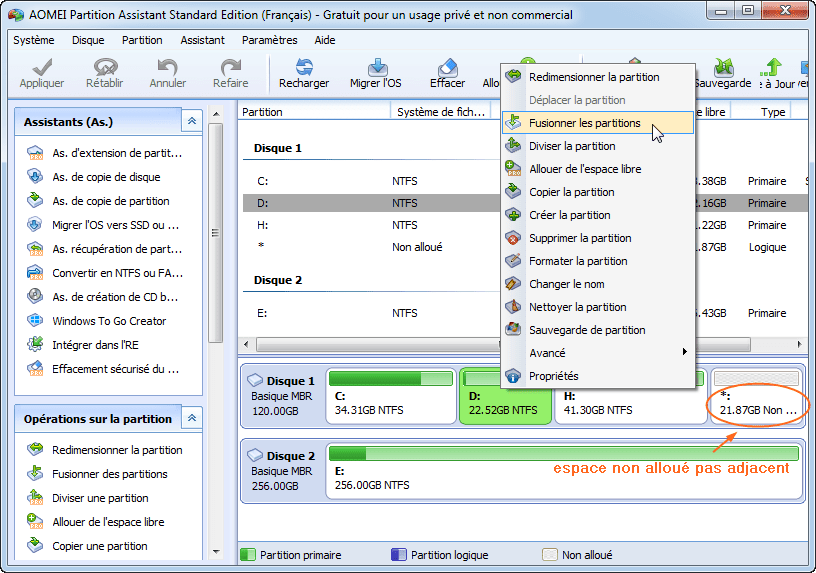Open Convertir en NTFS ou FAT tool
This screenshot has height=573, width=816.
[x=104, y=273]
